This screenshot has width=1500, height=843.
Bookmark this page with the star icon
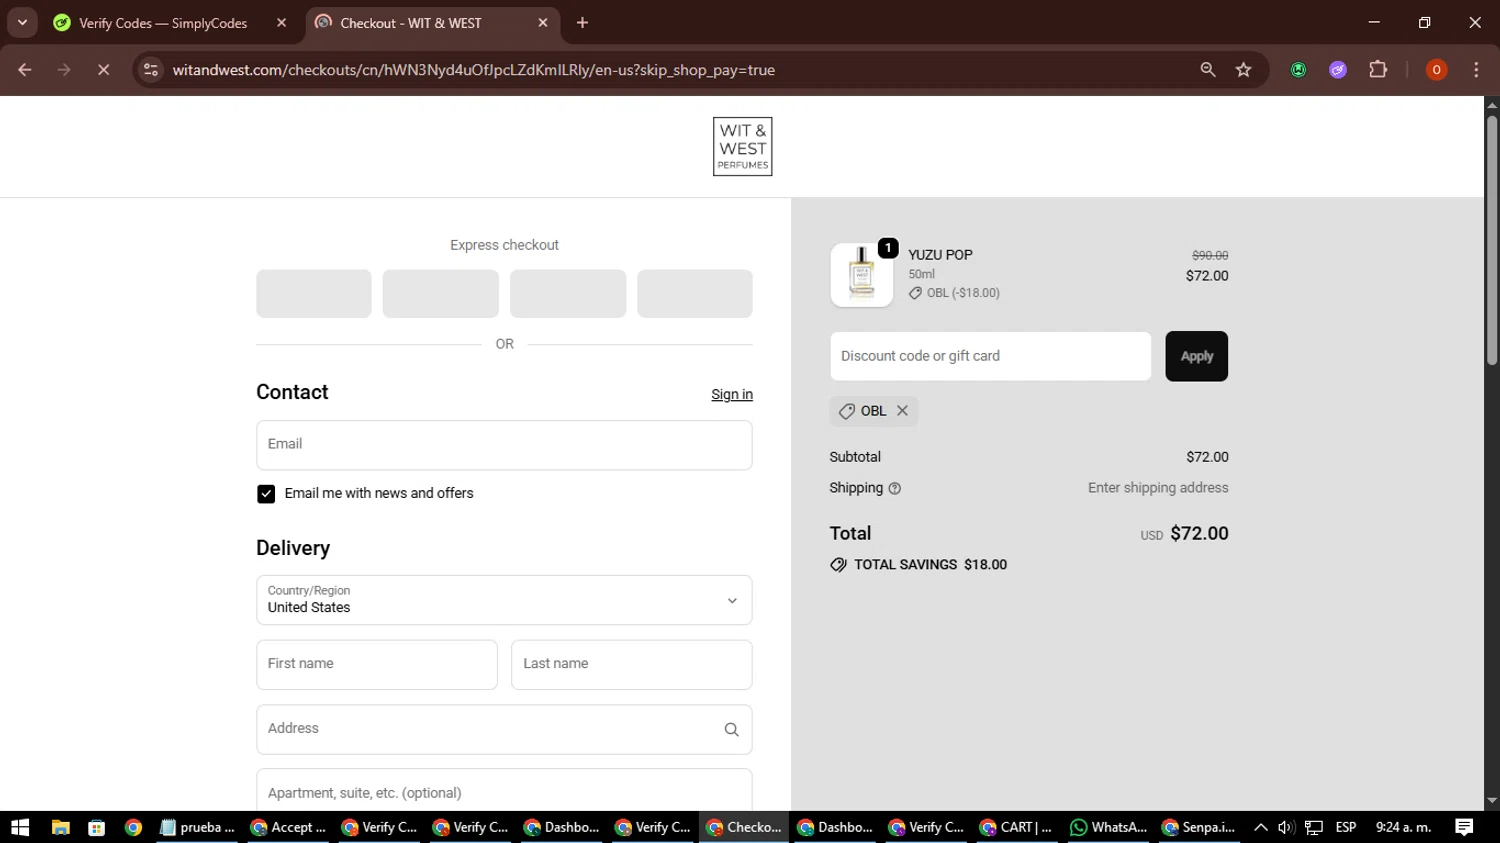coord(1243,70)
